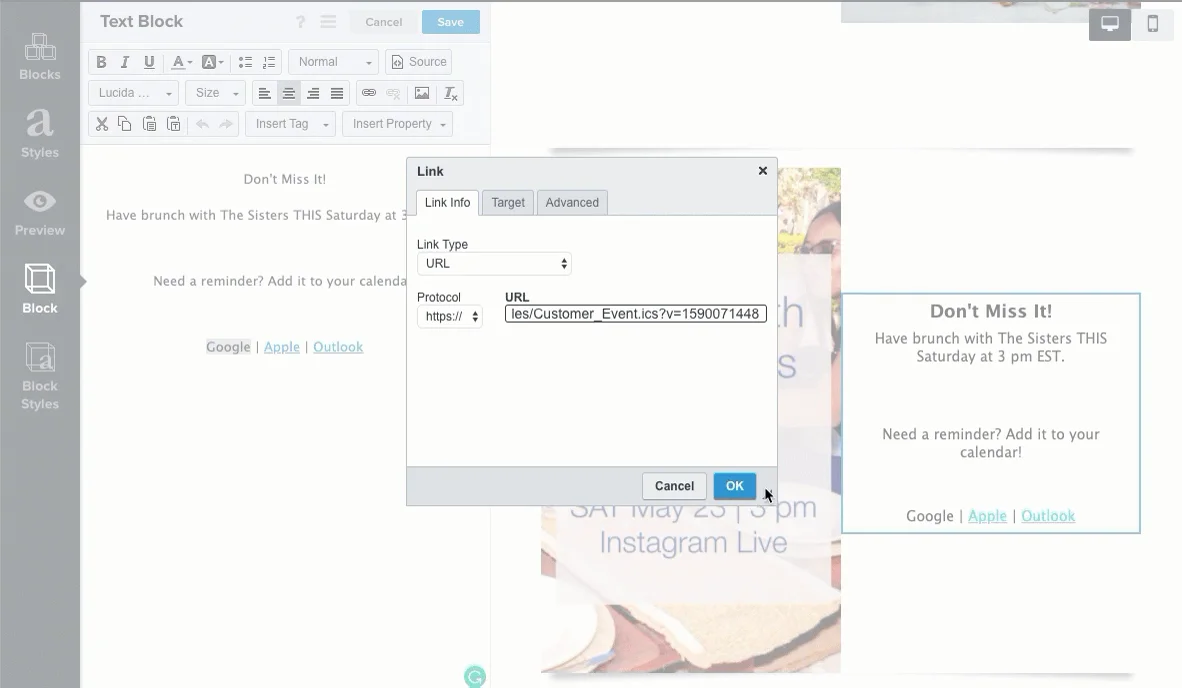Select the Block sidebar item
The width and height of the screenshot is (1182, 688).
click(x=40, y=289)
